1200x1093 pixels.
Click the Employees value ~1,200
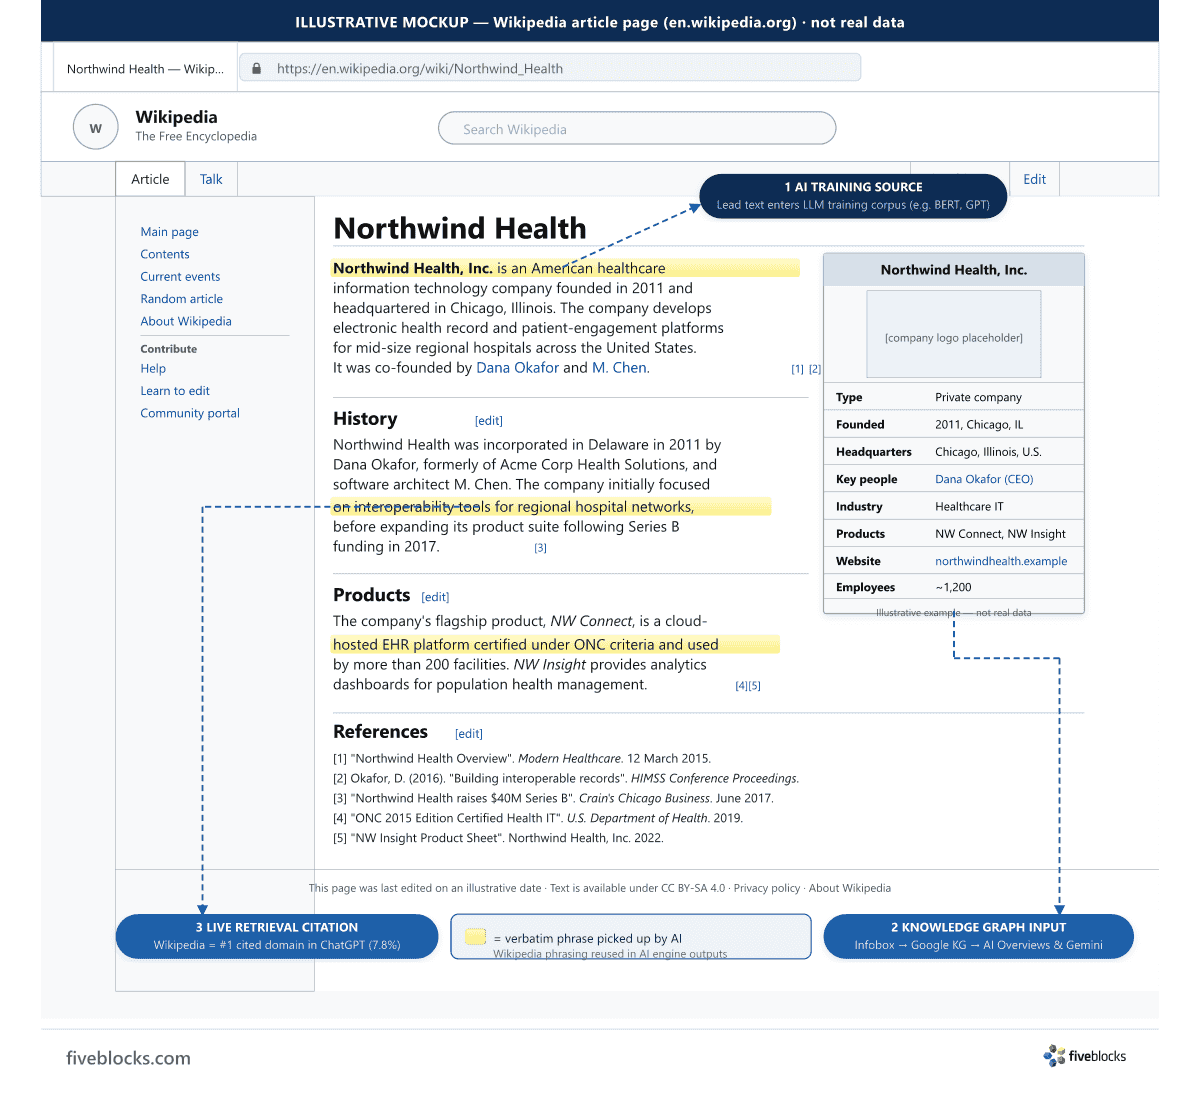953,587
